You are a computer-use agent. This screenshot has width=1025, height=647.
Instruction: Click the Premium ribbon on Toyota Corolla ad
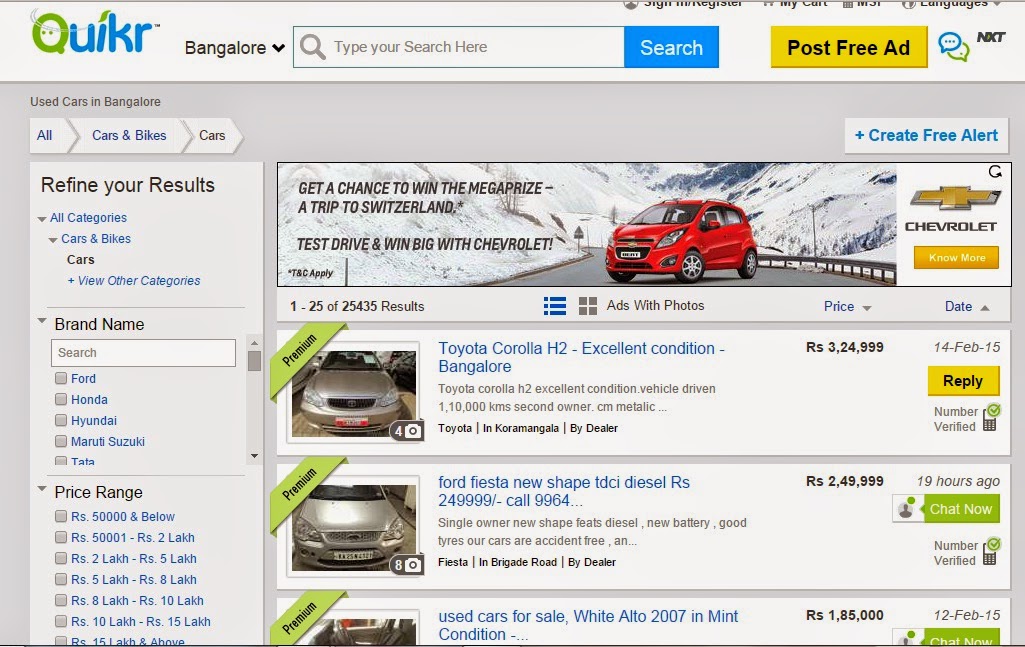[299, 351]
